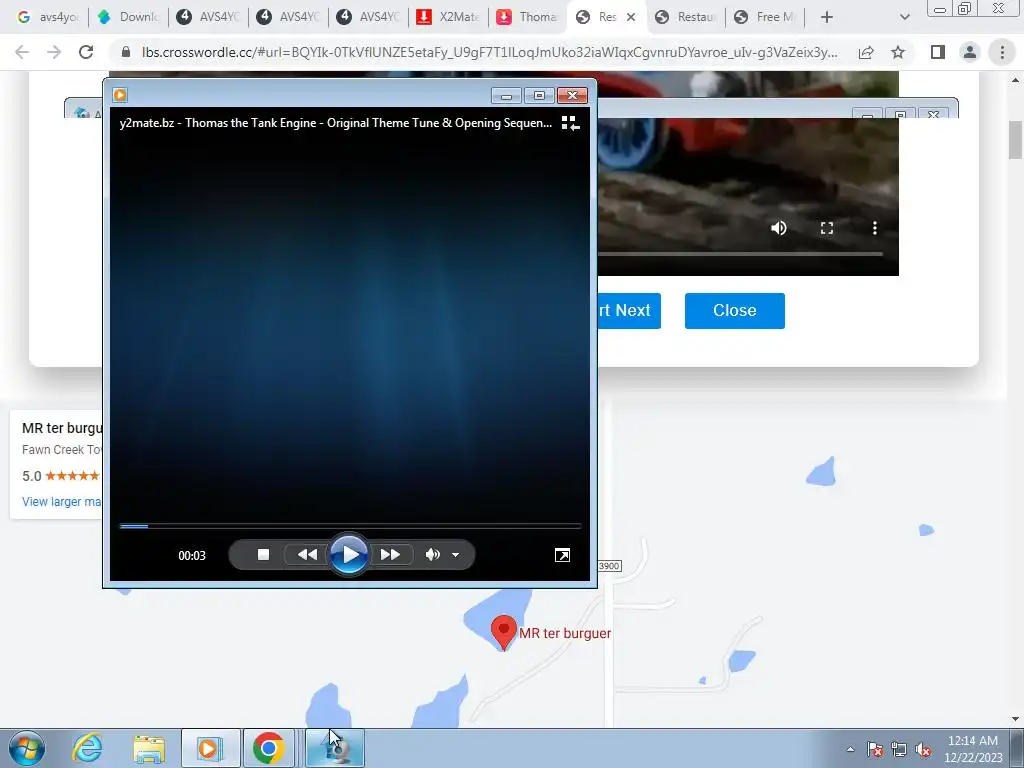Switch to the X2Mate tab
Viewport: 1024px width, 768px height.
point(449,17)
